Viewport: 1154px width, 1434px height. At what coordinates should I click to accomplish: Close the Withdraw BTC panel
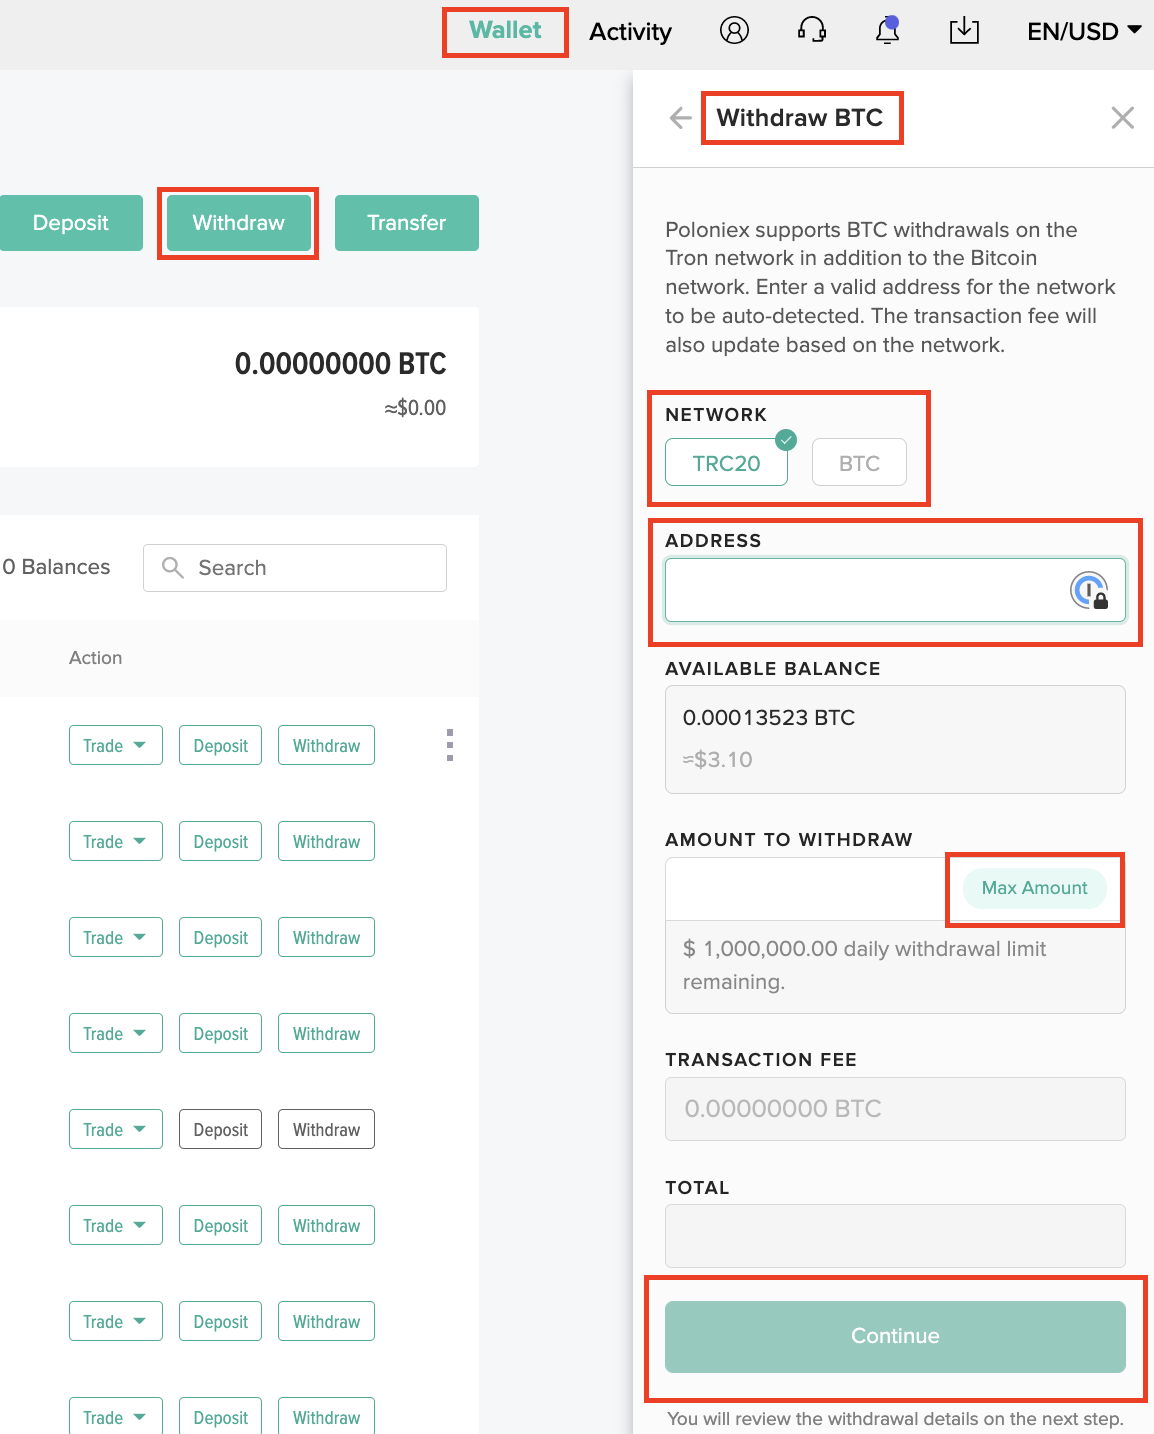coord(1123,118)
